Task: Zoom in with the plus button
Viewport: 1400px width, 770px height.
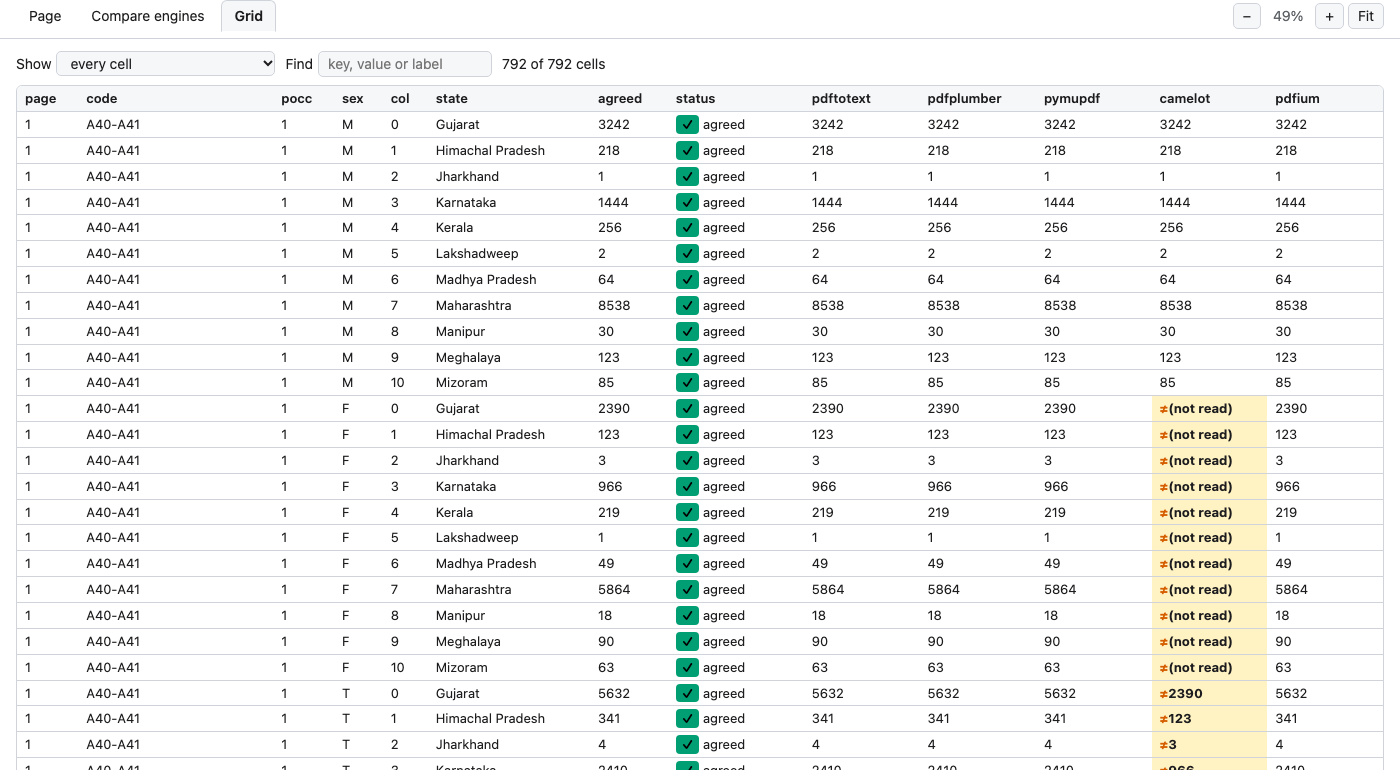Action: [1330, 17]
